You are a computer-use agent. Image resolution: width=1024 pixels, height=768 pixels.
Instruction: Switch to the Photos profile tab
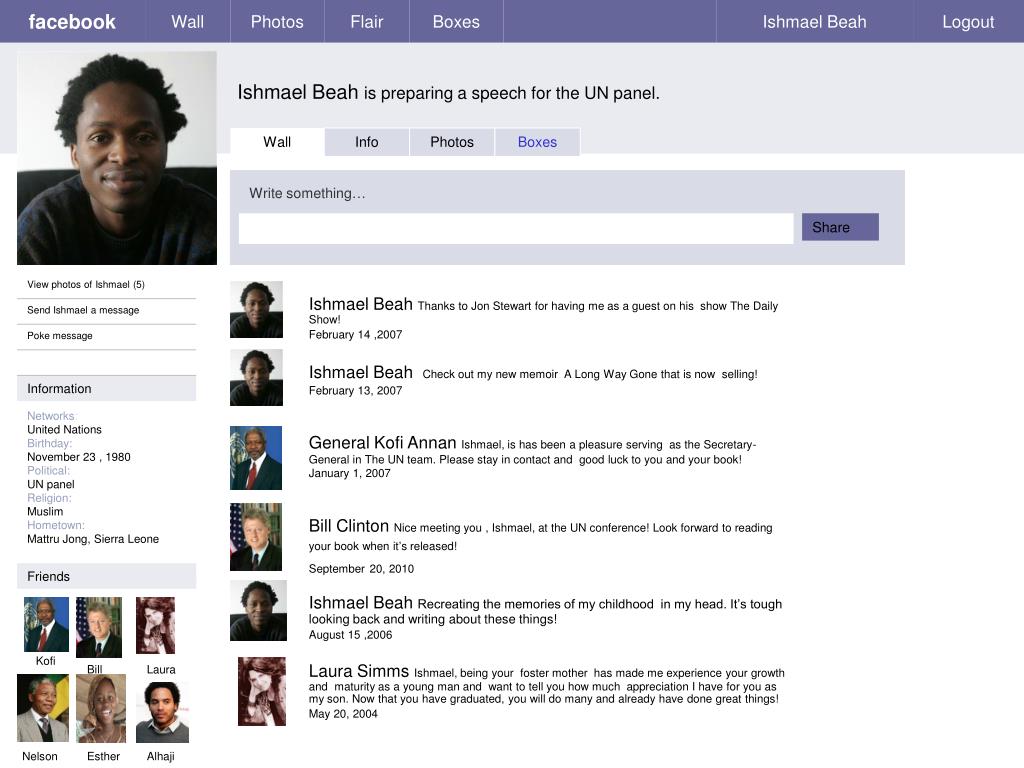[451, 142]
